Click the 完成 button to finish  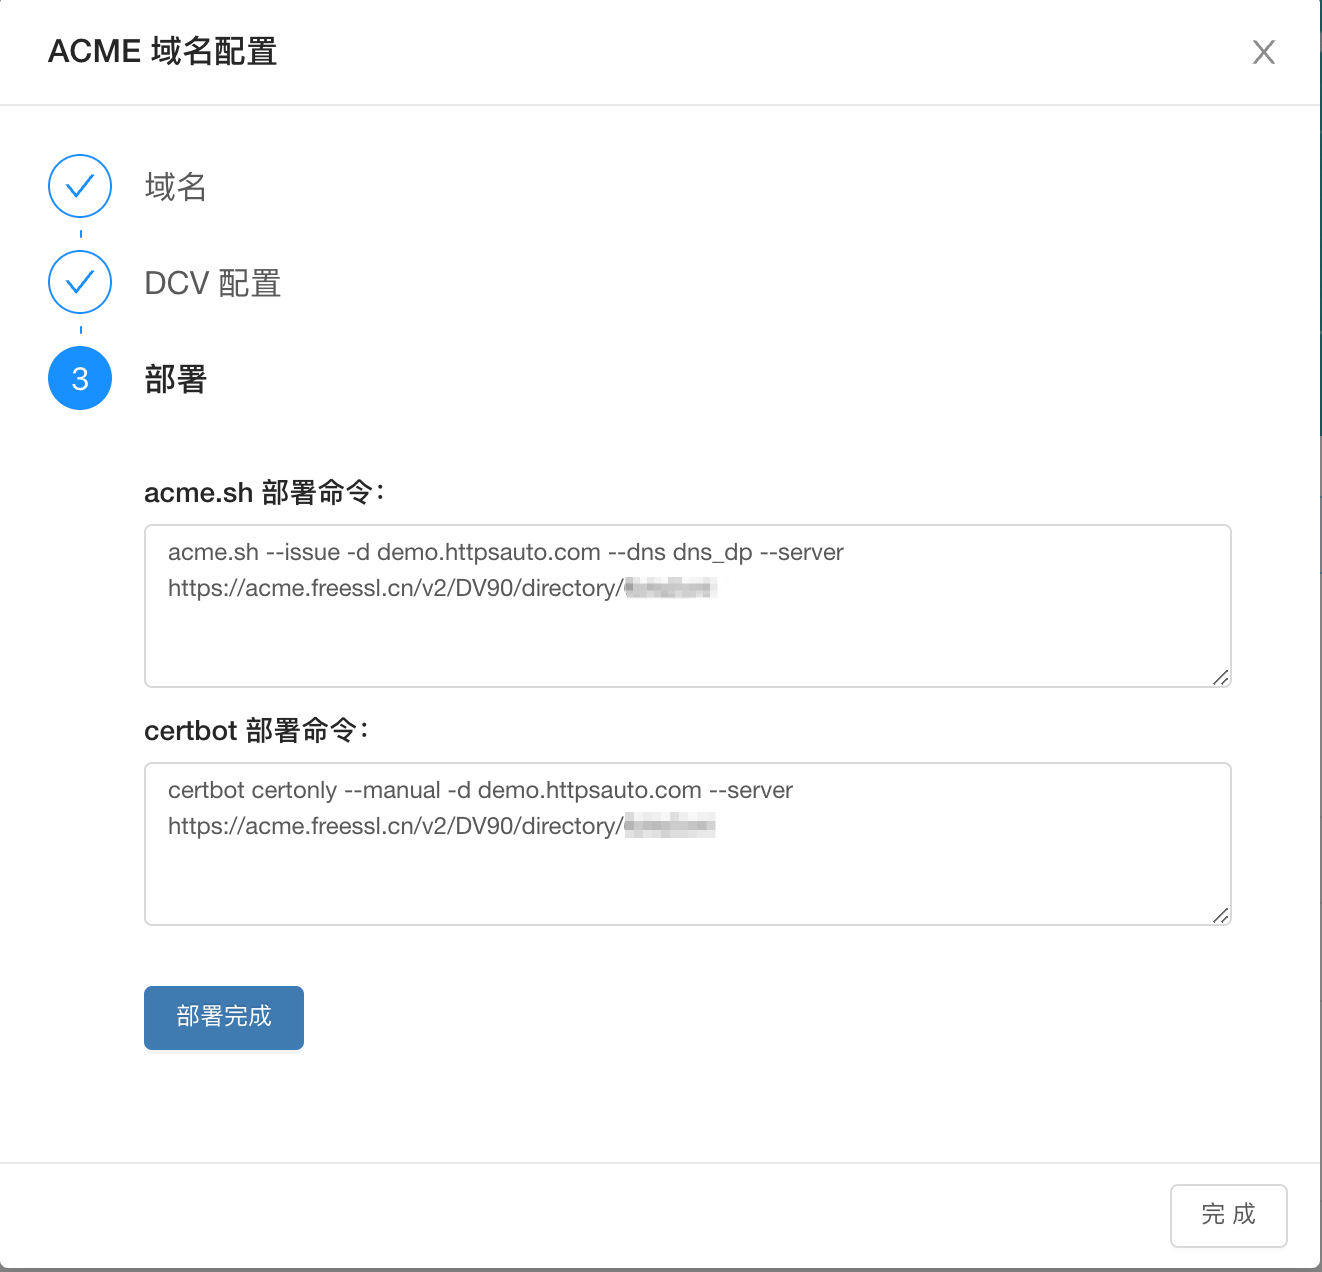[x=1228, y=1215]
